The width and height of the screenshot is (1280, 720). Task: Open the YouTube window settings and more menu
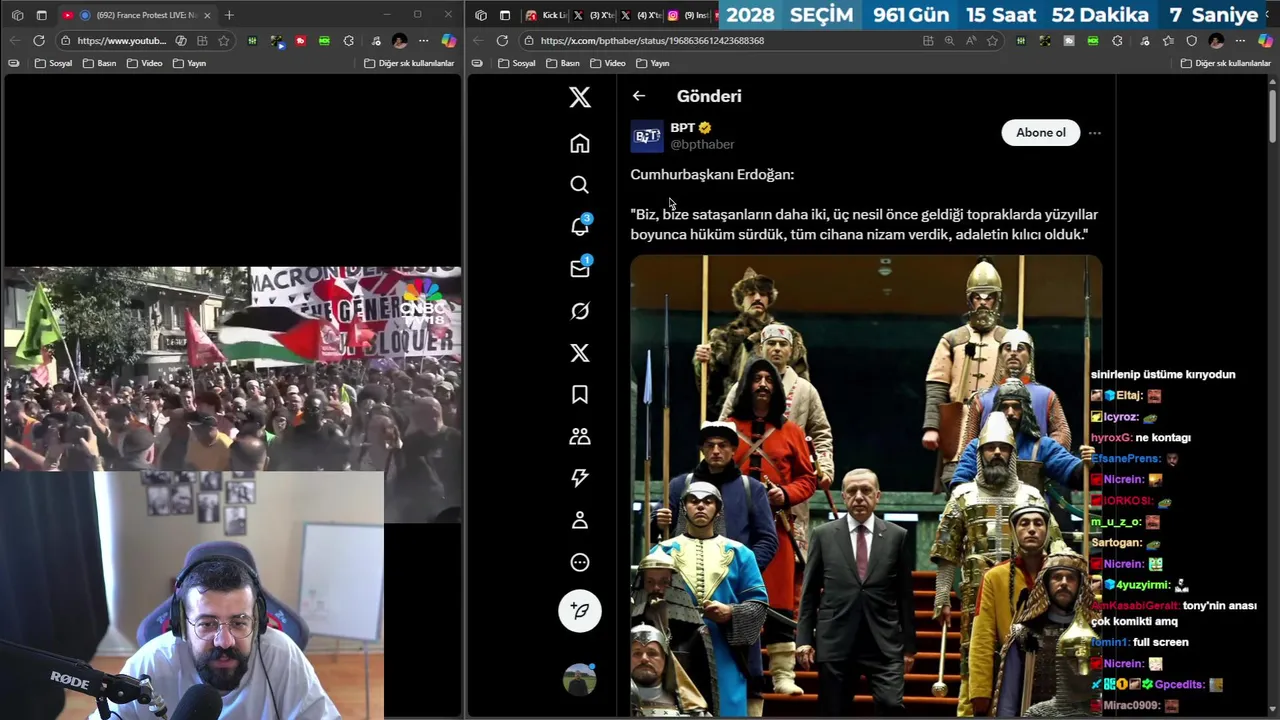[424, 41]
